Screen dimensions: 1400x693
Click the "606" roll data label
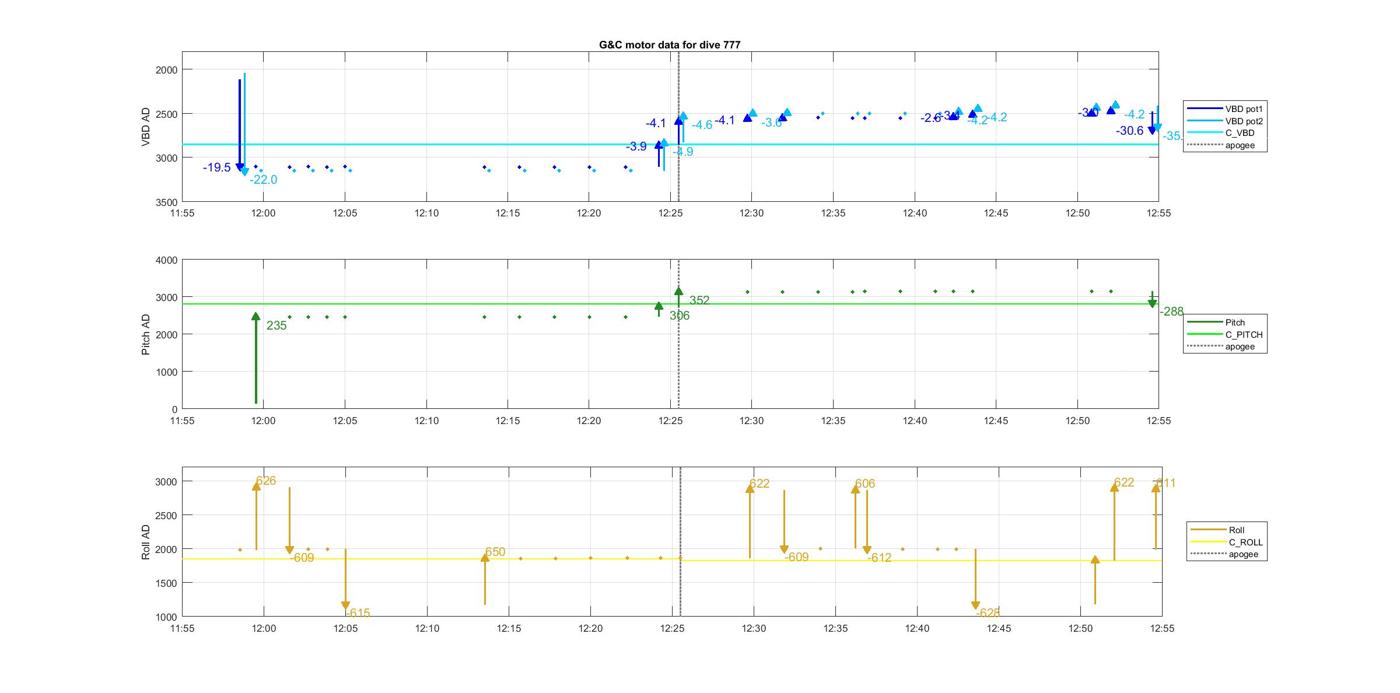865,484
